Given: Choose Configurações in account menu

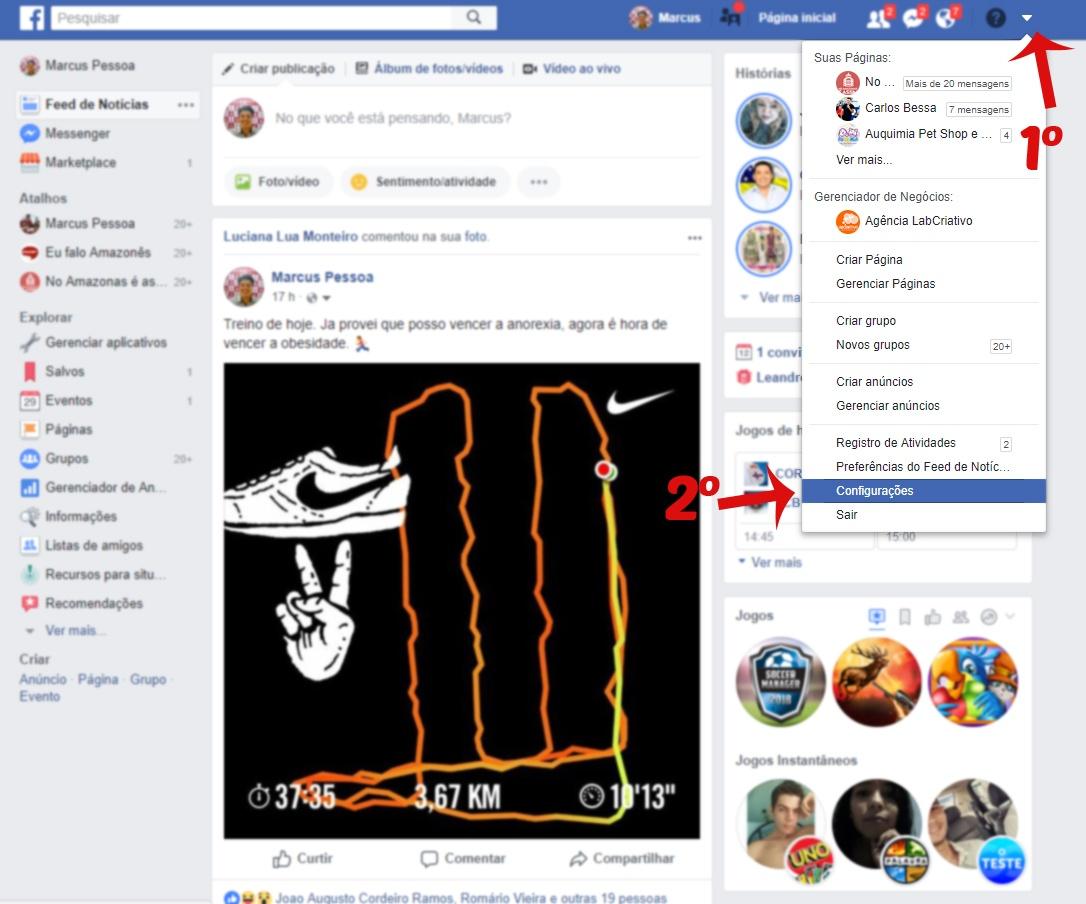Looking at the screenshot, I should (923, 491).
